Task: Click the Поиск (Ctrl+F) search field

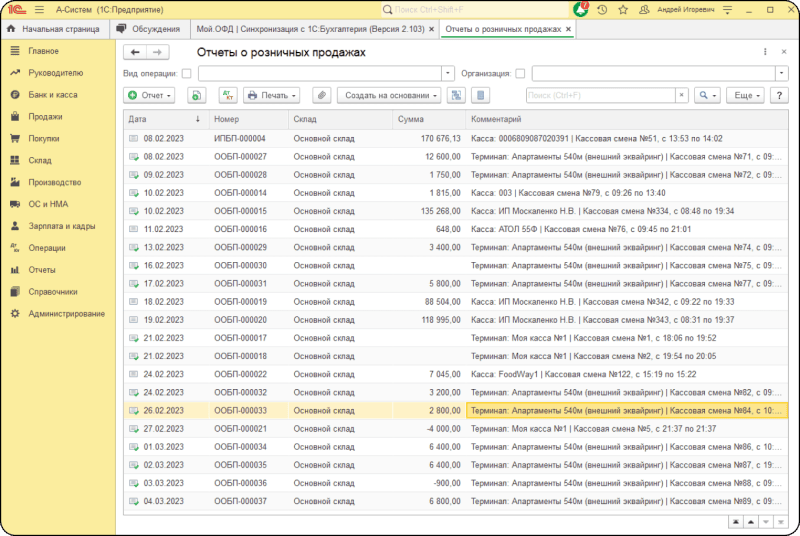Action: 600,95
